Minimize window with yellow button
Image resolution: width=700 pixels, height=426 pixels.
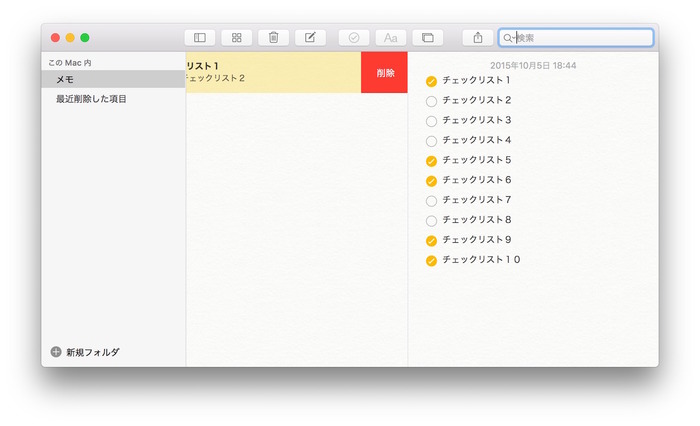pyautogui.click(x=70, y=38)
